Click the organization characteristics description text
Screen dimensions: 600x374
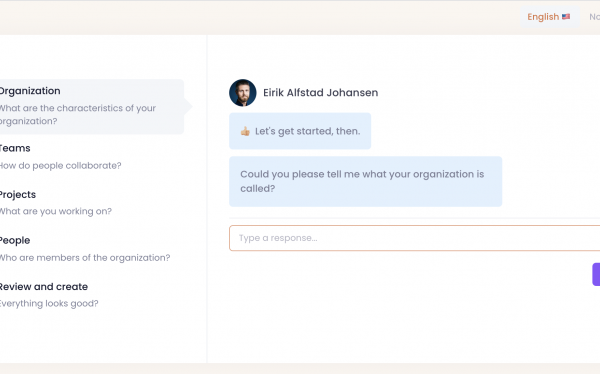click(78, 114)
